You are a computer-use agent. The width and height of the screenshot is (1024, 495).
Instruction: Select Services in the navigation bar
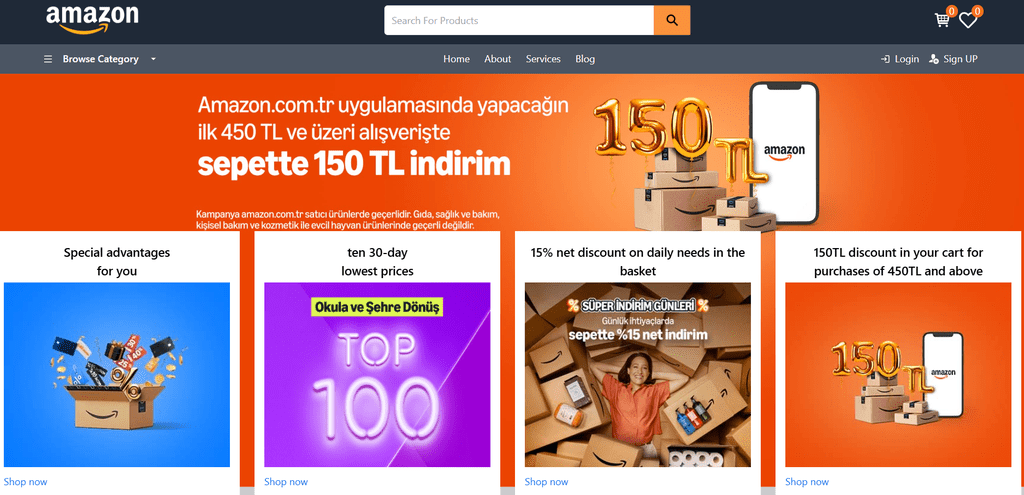(x=543, y=59)
